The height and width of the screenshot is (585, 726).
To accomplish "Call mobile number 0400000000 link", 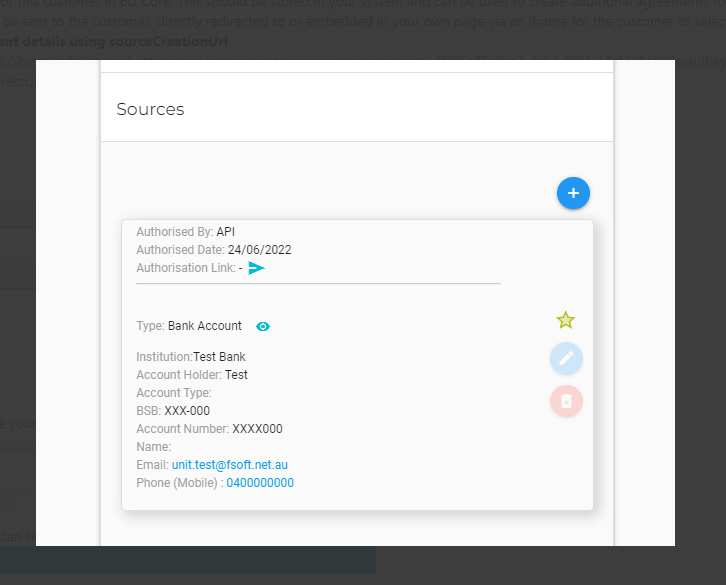I will [x=260, y=483].
